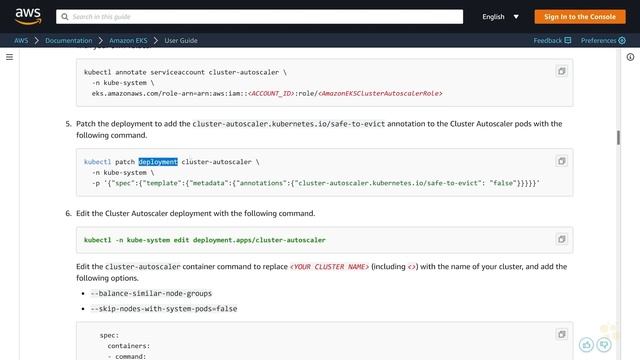
Task: Click the <YOUR CLUSTER NAME> placeholder text
Action: (x=329, y=267)
